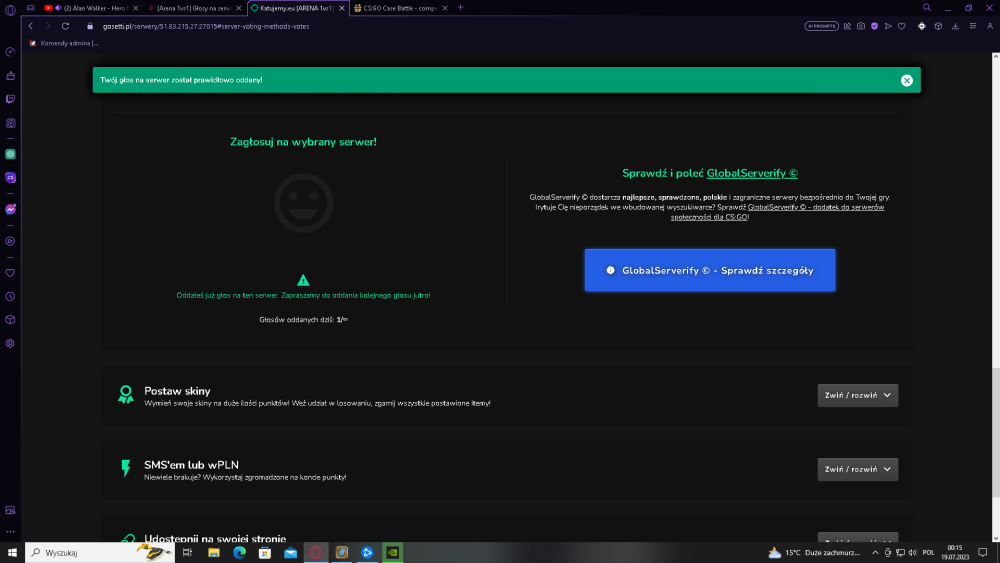Take a snapshot with the camera icon
The height and width of the screenshot is (563, 1000).
coord(861,26)
